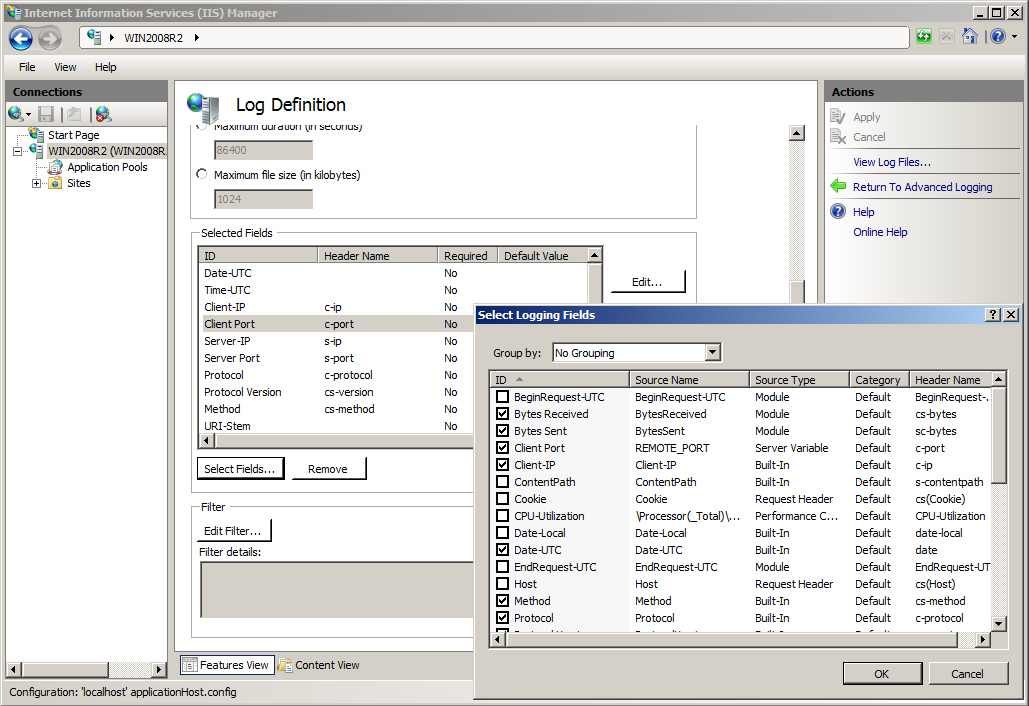Click the WIN2008R2 server node icon
Screen dimensions: 1029x706
click(x=37, y=150)
